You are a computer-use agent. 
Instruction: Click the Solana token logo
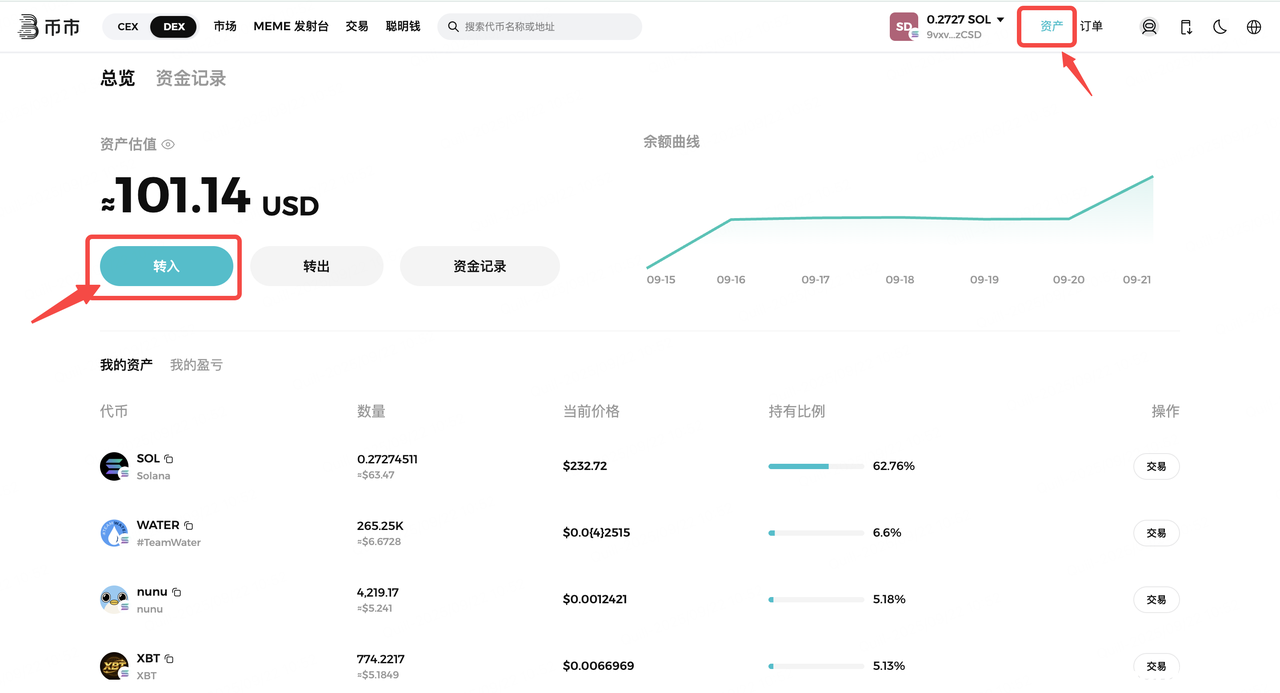coord(114,466)
